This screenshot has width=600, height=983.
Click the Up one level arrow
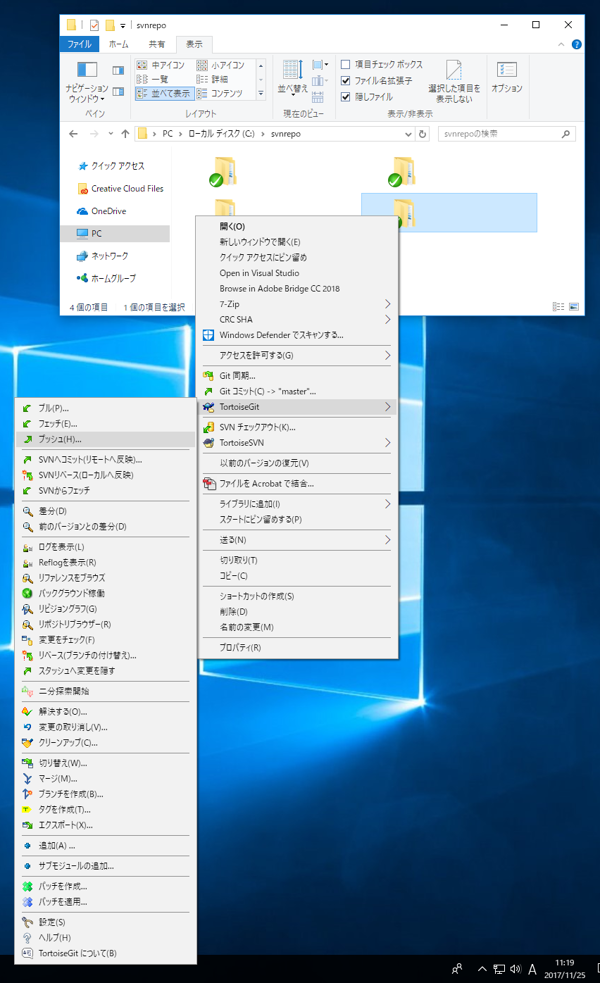click(125, 134)
